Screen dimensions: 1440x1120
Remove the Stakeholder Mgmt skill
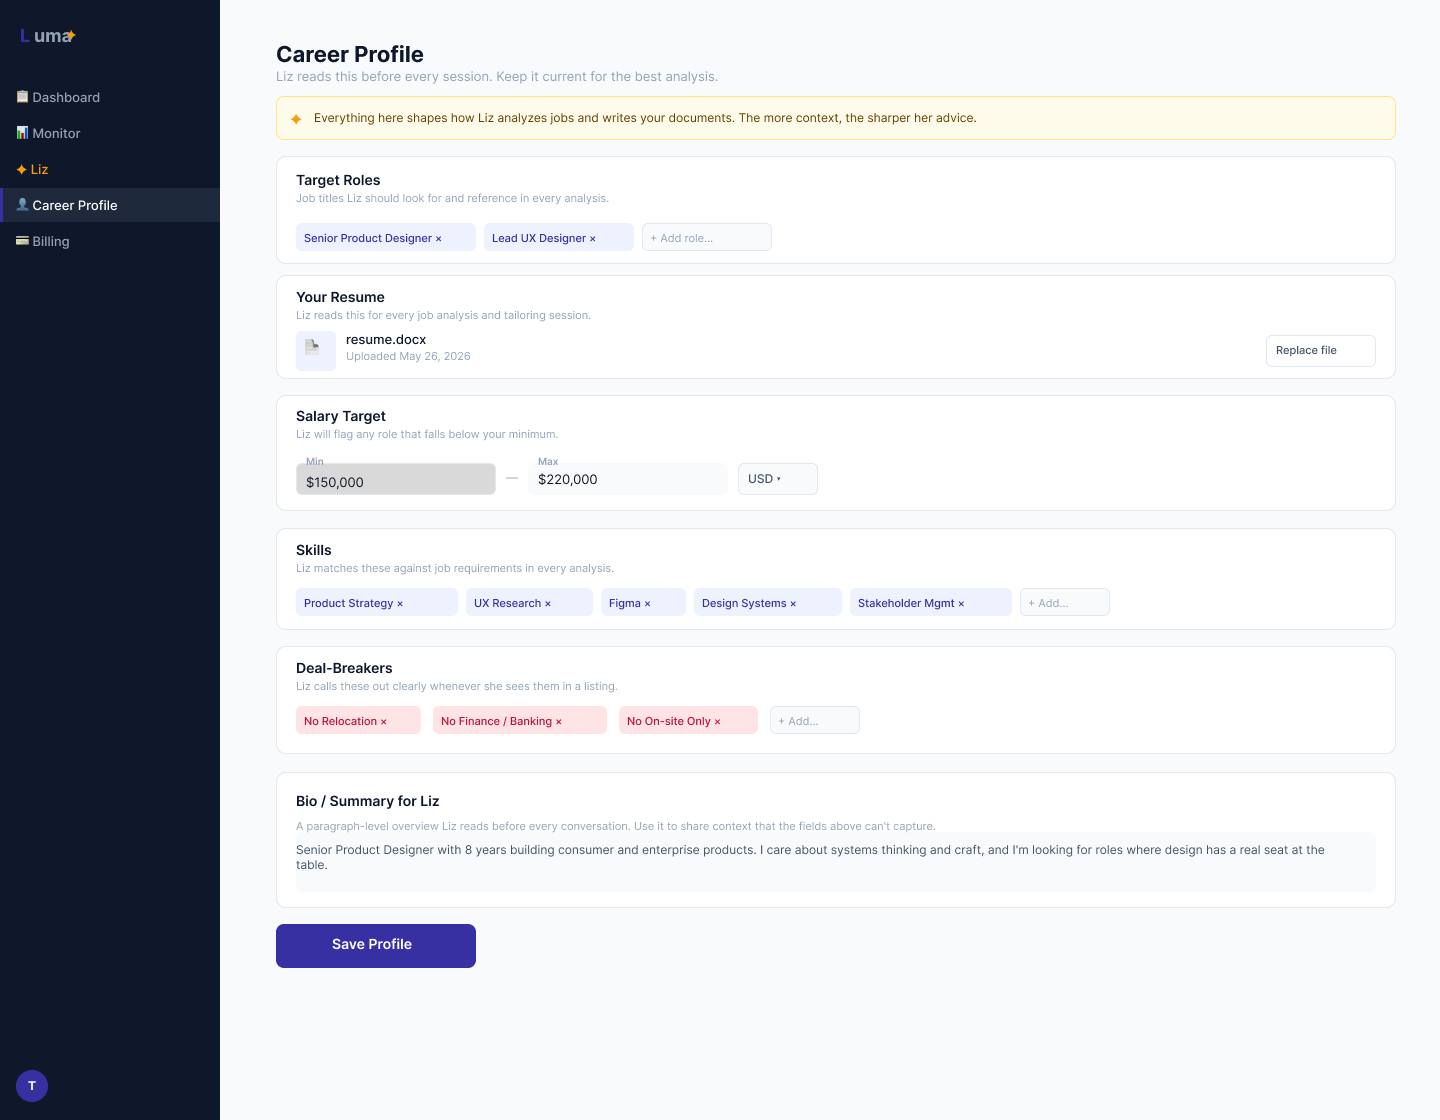961,604
